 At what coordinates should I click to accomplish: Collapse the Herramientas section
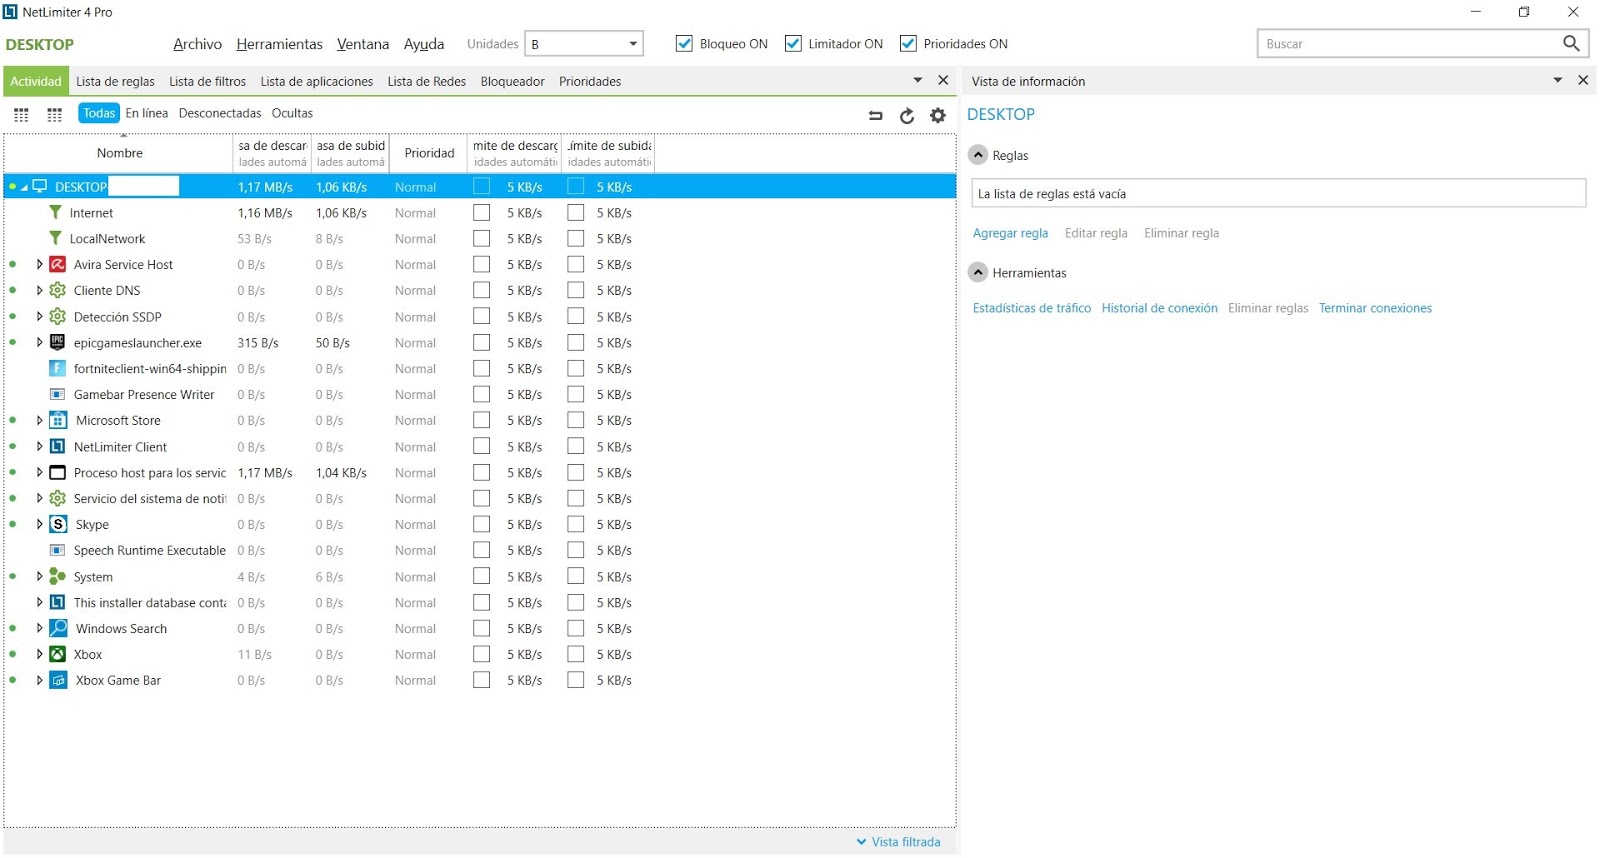(979, 272)
